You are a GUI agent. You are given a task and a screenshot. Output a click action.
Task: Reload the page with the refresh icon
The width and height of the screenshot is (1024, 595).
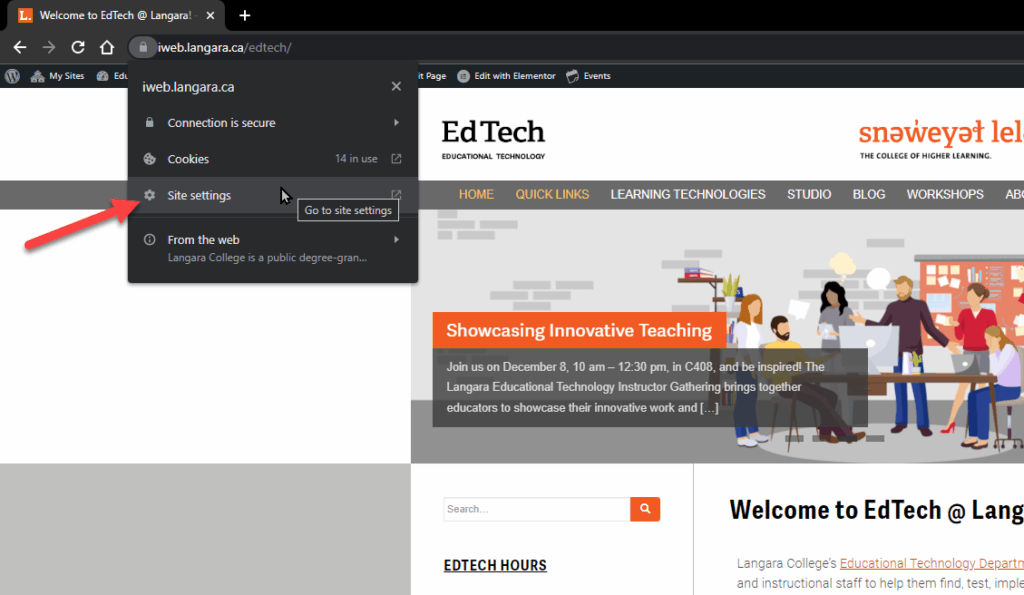click(78, 47)
